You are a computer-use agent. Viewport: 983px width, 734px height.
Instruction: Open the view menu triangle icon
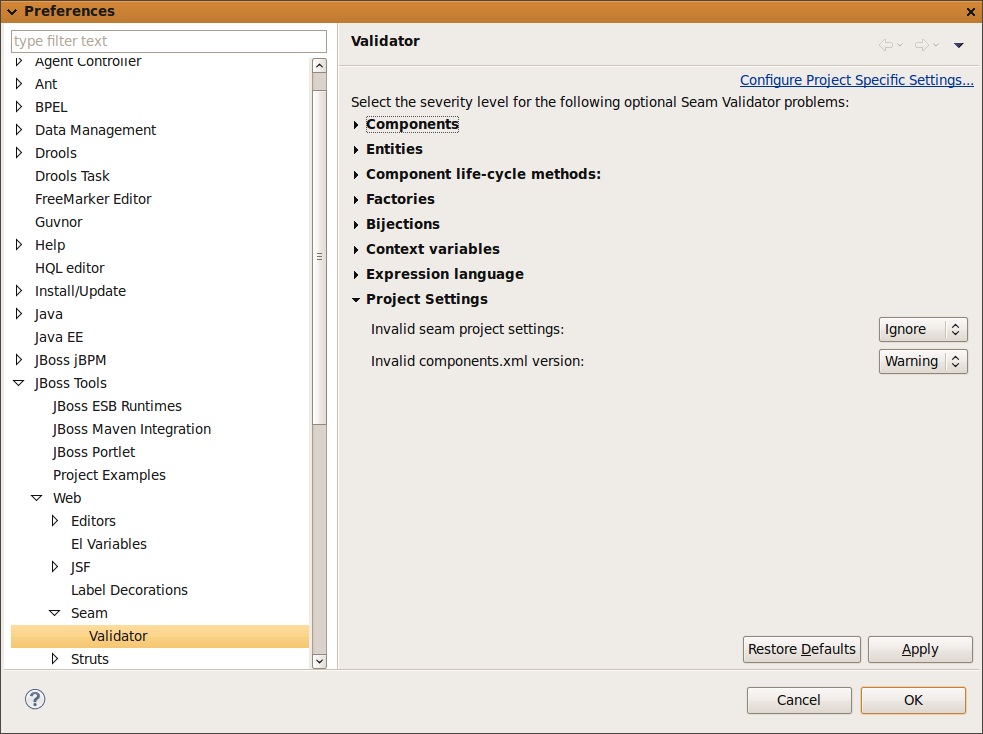coord(958,45)
